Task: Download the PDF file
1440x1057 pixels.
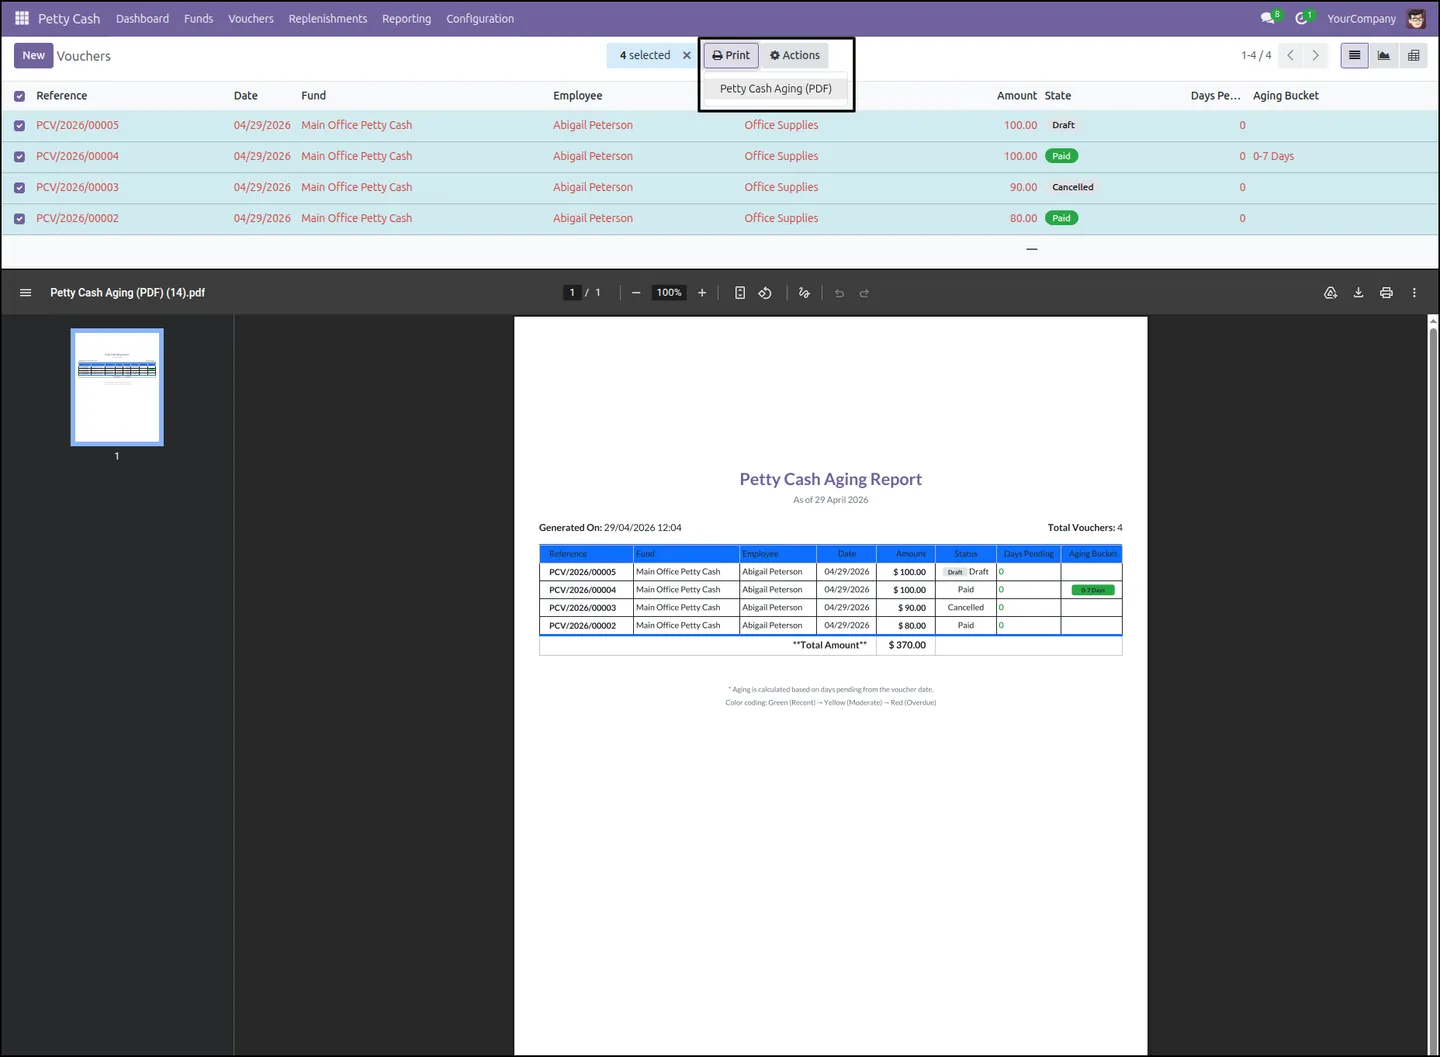Action: click(1359, 293)
